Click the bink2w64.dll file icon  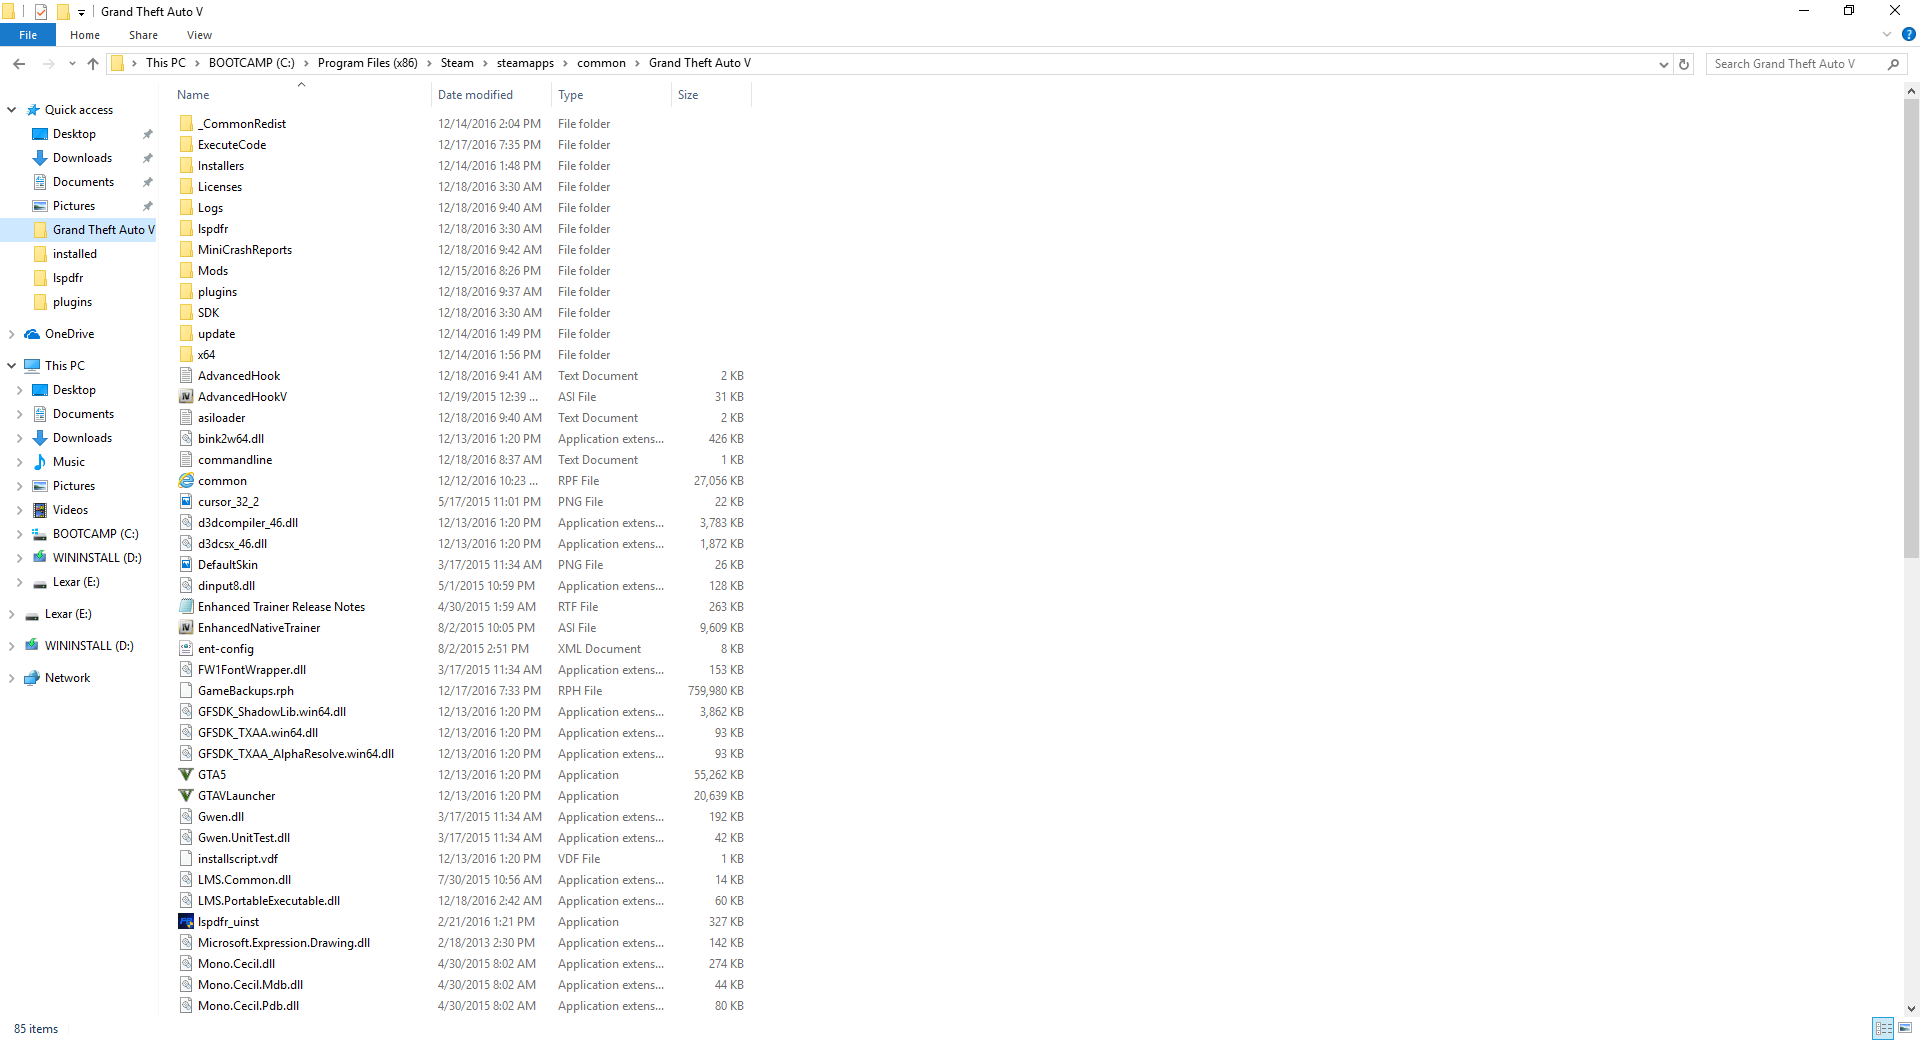point(186,439)
